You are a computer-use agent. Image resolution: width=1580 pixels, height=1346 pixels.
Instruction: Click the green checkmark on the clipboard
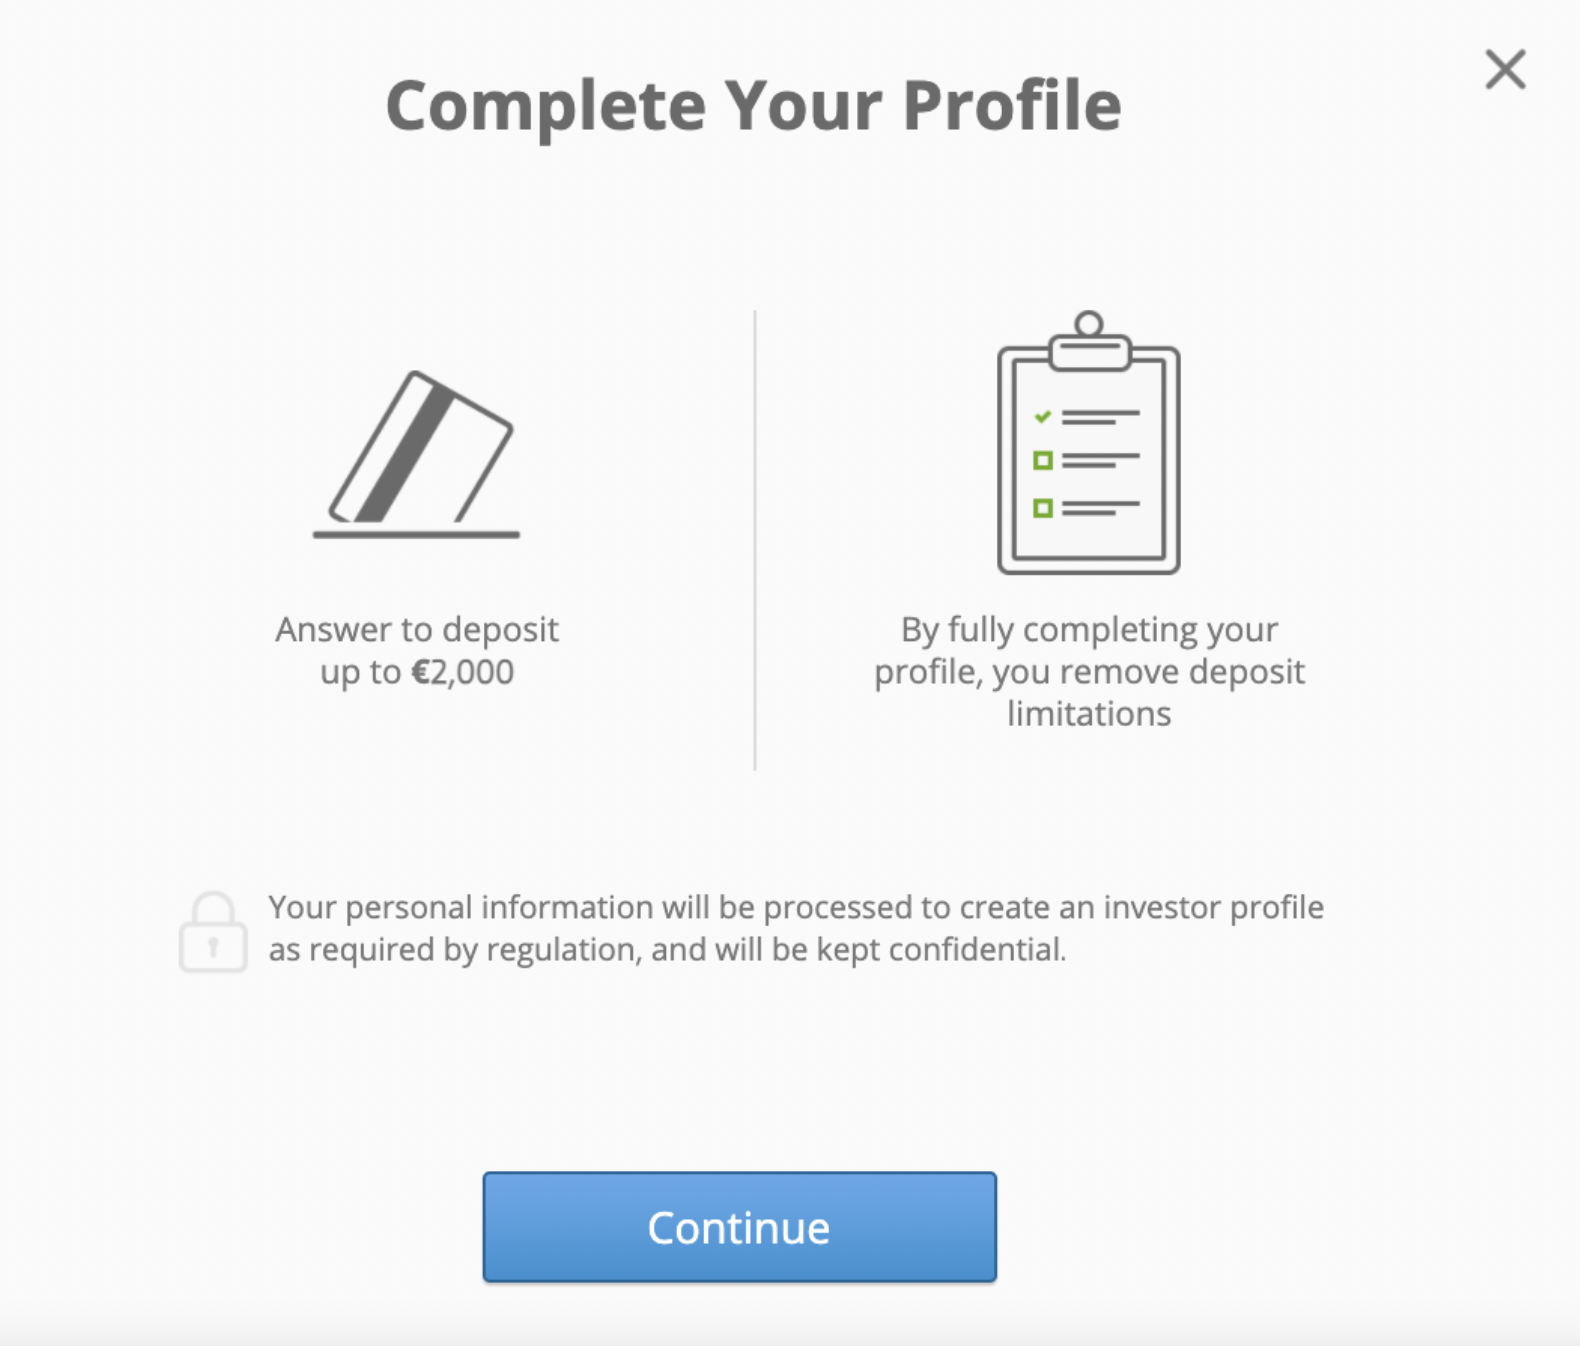[1043, 416]
